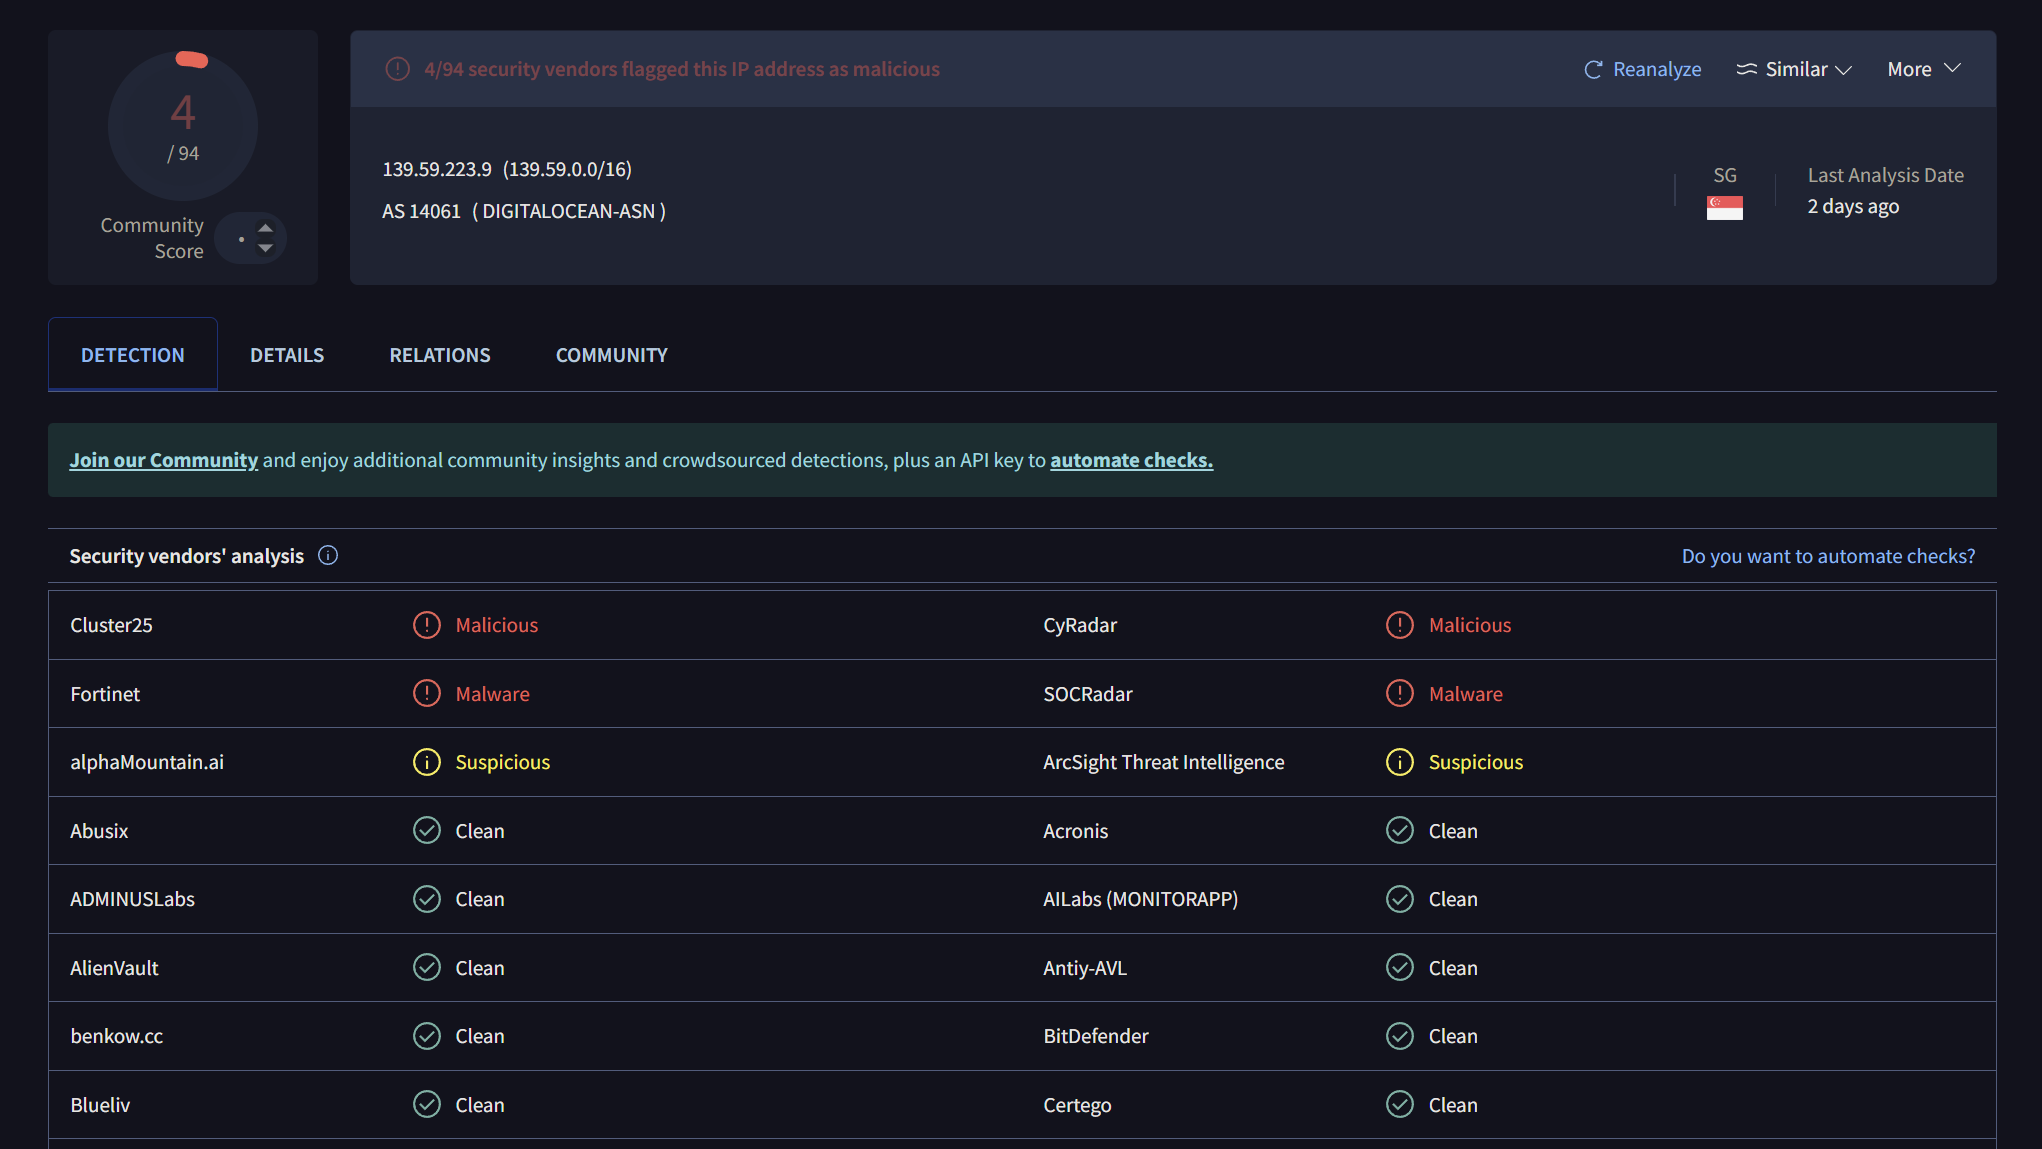This screenshot has width=2042, height=1149.
Task: Click the flagged as malicious banner text
Action: [682, 69]
